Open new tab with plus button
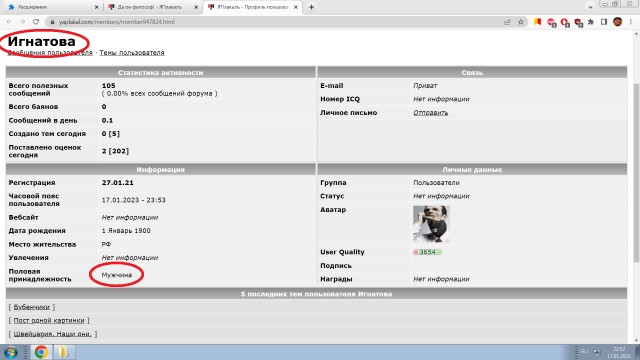 tap(311, 7)
